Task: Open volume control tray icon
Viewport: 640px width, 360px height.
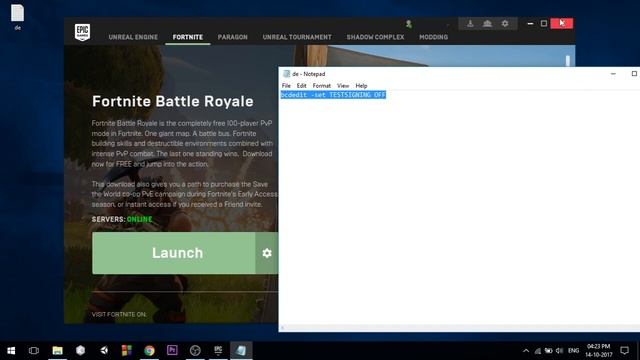Action: tap(560, 351)
